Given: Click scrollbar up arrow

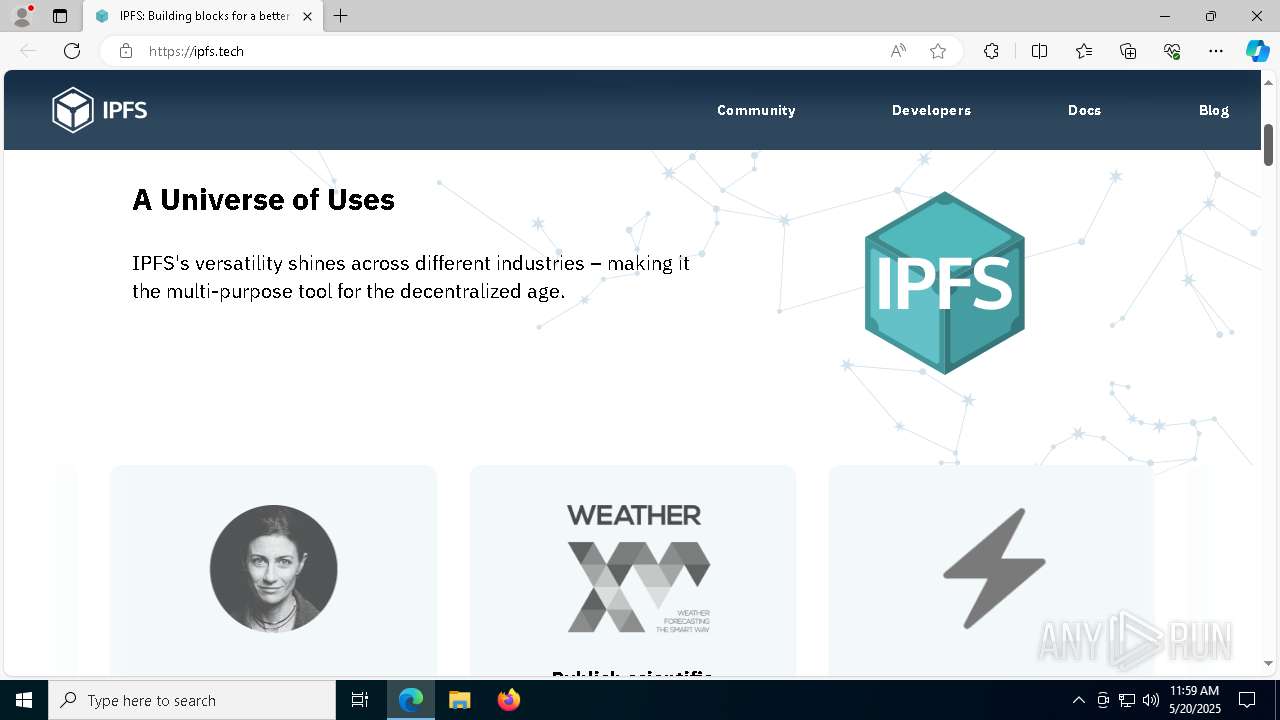Looking at the screenshot, I should coord(1268,81).
